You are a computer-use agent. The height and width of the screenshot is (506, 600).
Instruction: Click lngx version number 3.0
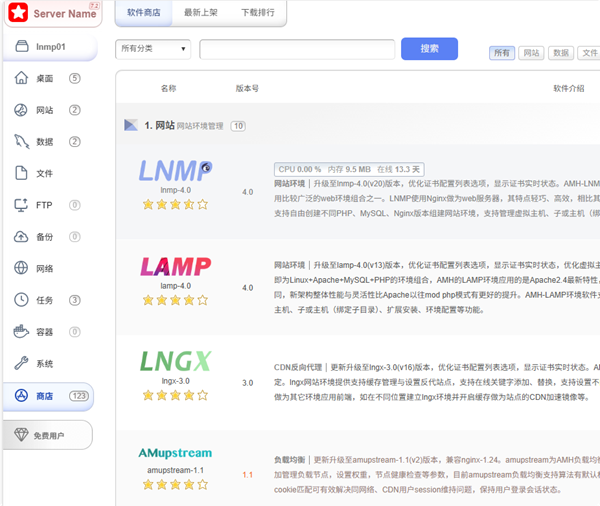pyautogui.click(x=248, y=383)
